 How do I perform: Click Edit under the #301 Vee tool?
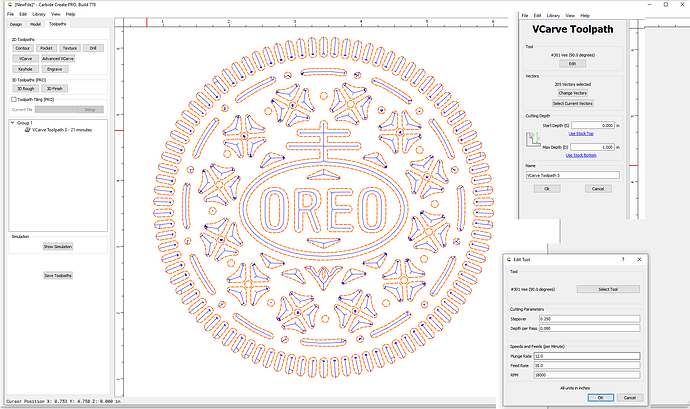(x=573, y=64)
